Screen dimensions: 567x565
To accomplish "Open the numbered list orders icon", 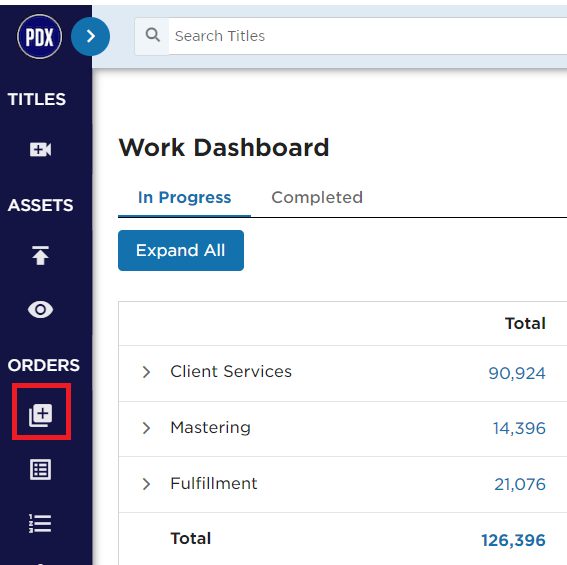I will click(x=40, y=523).
